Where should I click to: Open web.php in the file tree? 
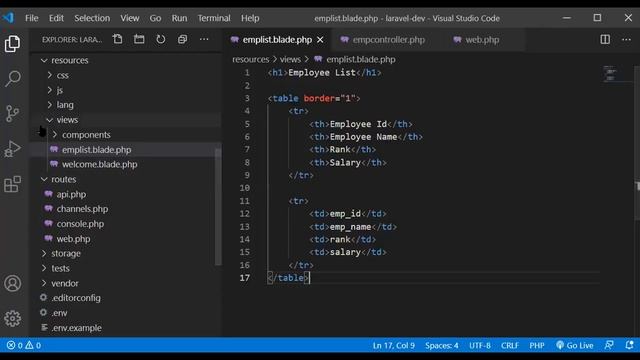pos(73,239)
